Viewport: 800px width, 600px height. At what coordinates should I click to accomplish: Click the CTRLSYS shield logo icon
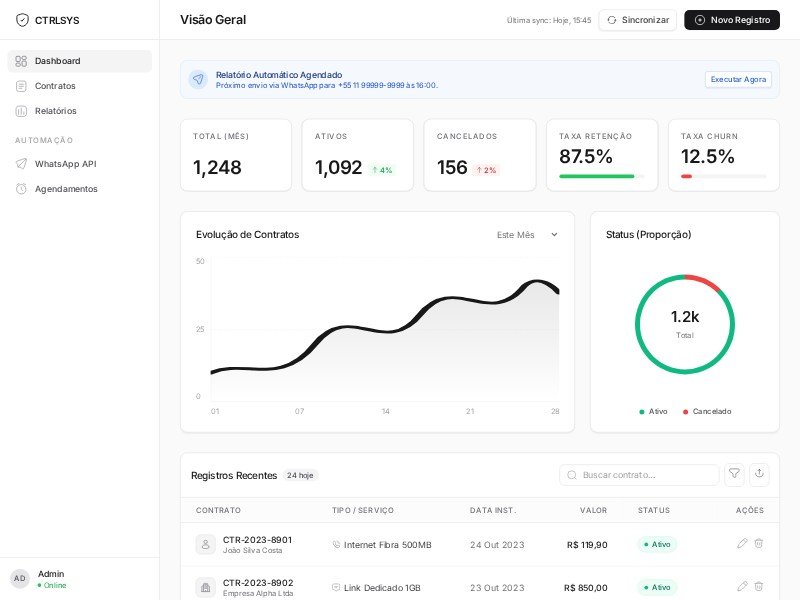[22, 20]
